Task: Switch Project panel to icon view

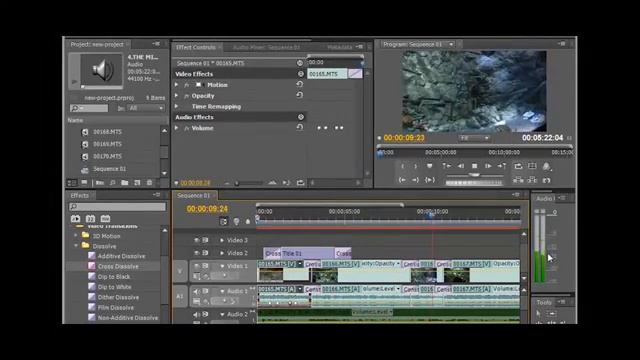Action: (84, 183)
